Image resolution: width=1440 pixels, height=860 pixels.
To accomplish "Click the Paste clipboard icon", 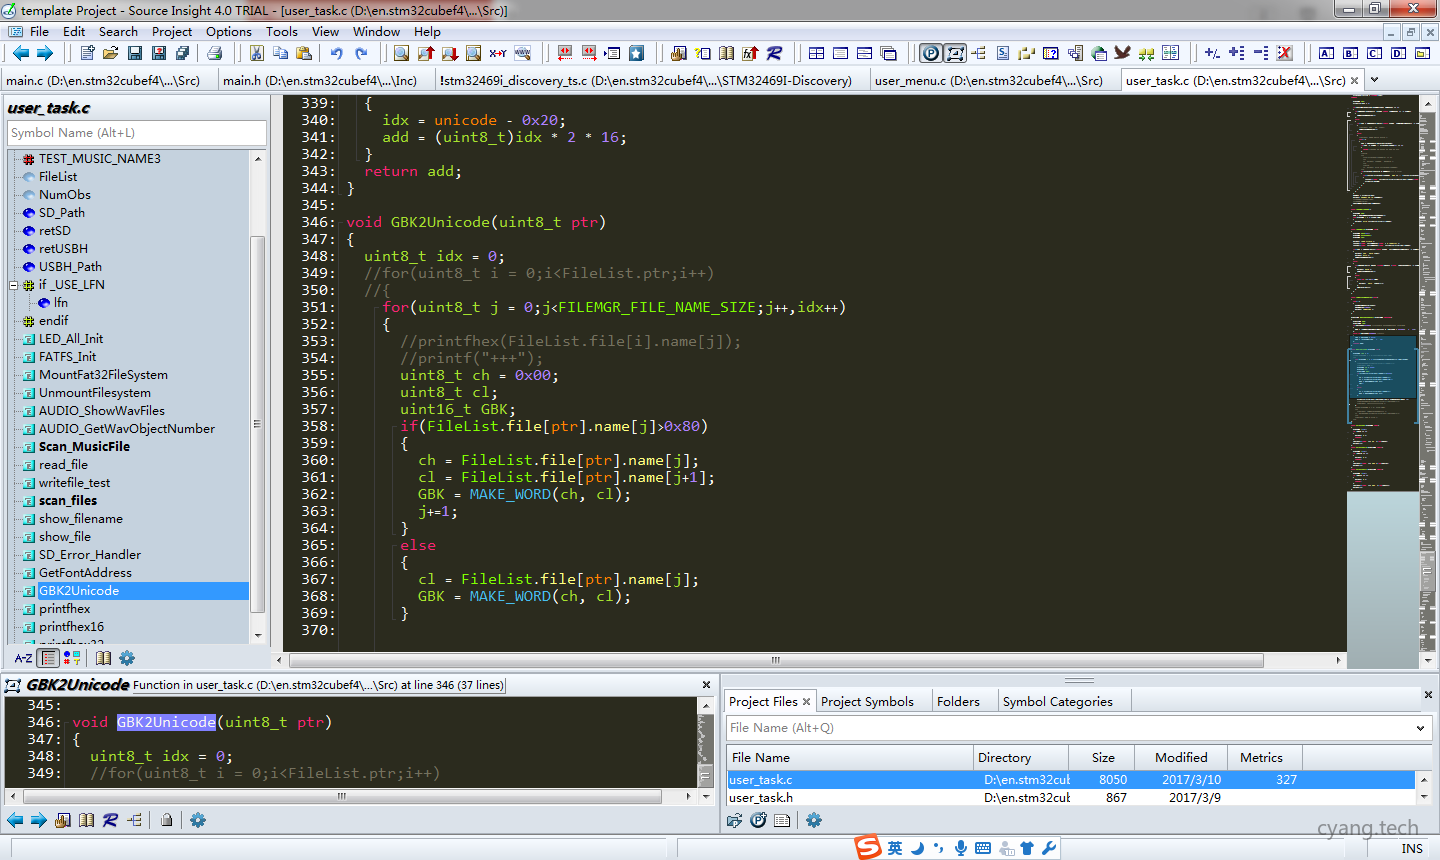I will (x=304, y=53).
